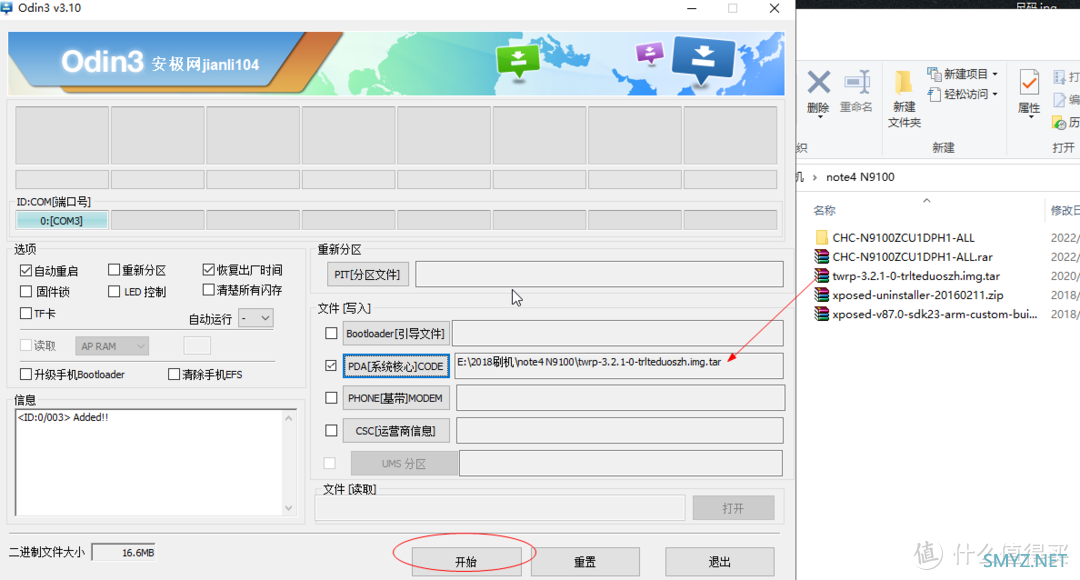
Task: Click the New Folder (新建文件夹) icon
Action: [x=904, y=96]
